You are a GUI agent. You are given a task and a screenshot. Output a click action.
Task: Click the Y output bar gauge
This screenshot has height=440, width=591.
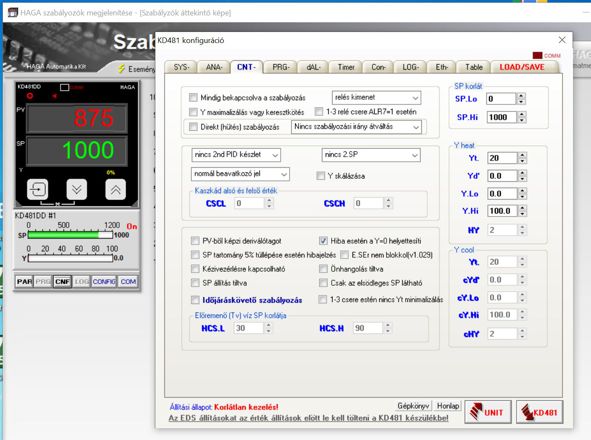(x=70, y=258)
